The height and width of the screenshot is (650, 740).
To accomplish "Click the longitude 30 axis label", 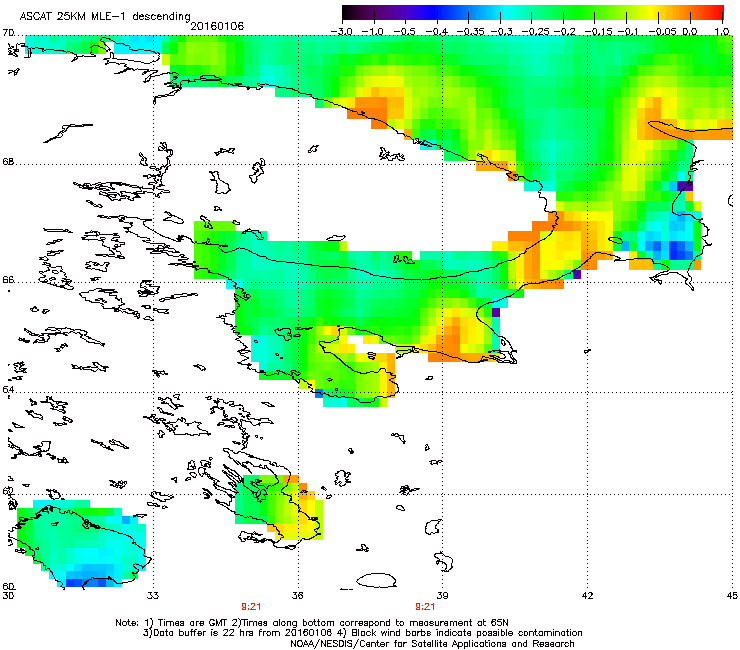I will click(x=8, y=596).
